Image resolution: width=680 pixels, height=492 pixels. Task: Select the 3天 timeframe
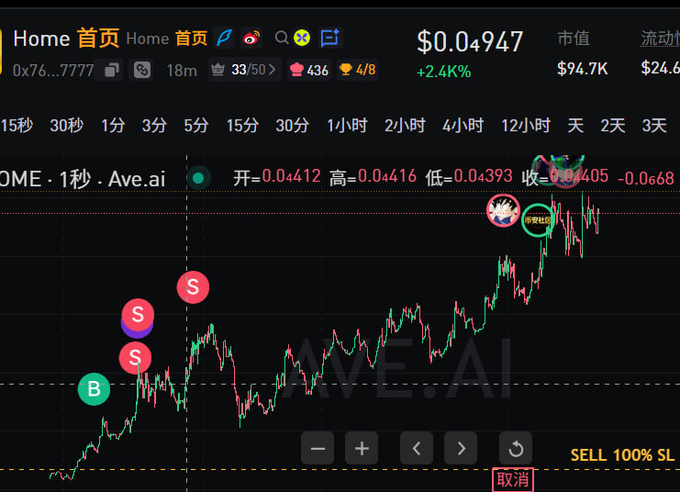(654, 125)
